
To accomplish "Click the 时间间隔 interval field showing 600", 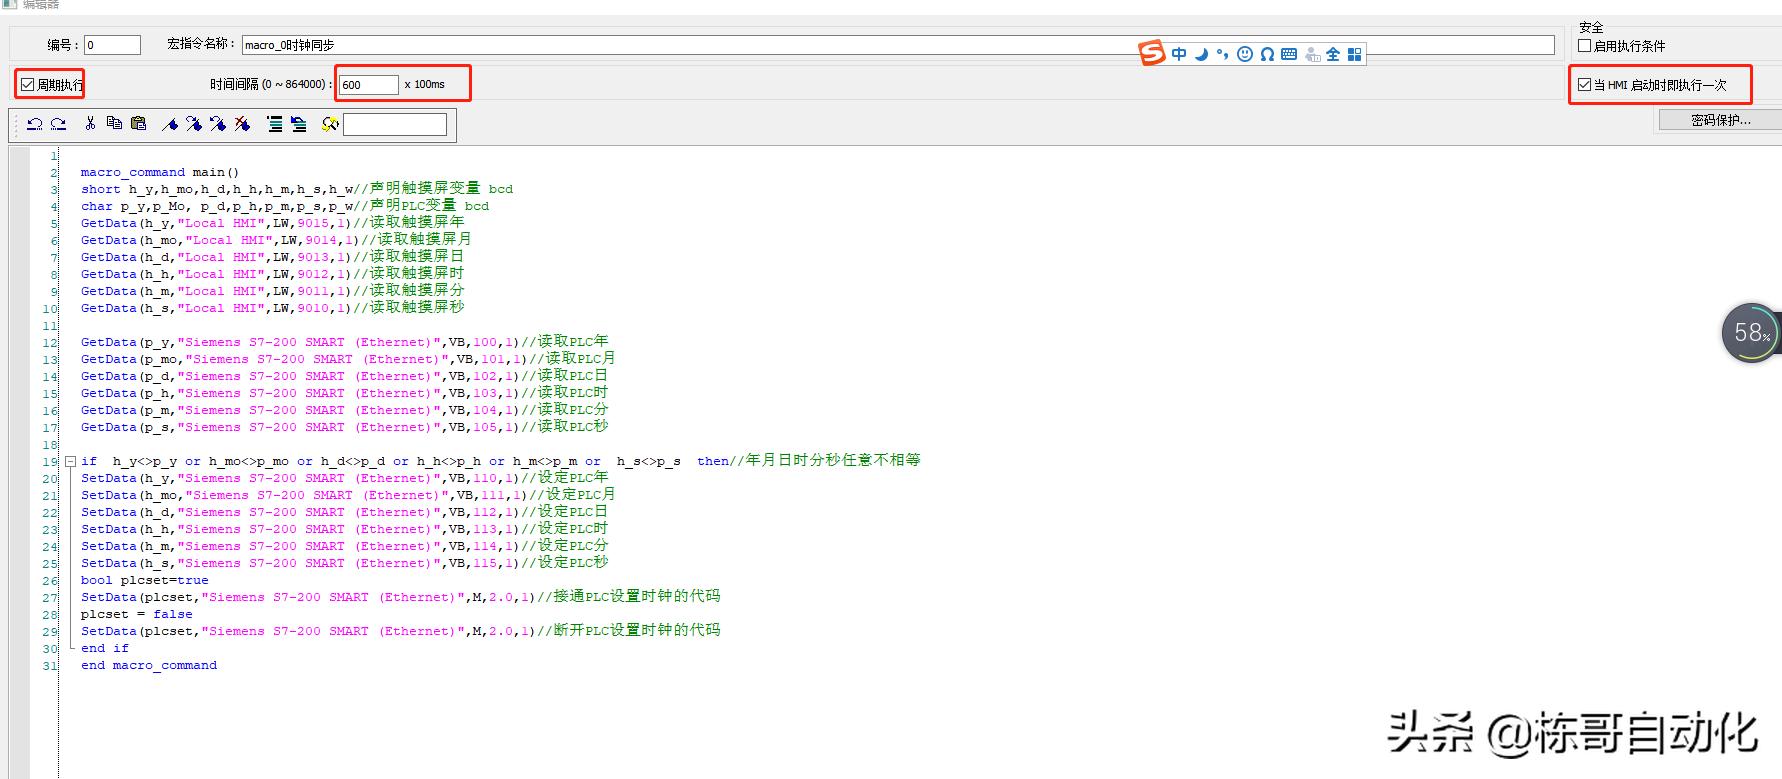I will (368, 85).
